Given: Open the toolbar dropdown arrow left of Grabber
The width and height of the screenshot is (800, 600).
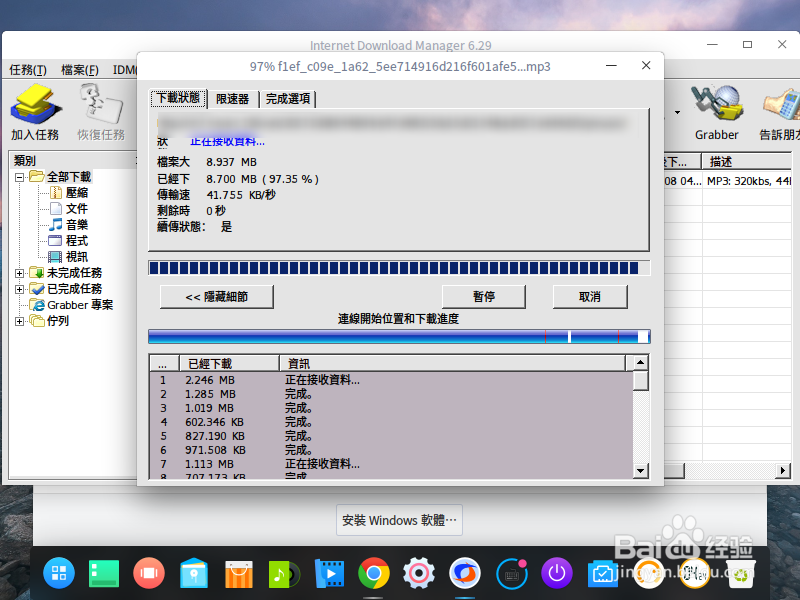Looking at the screenshot, I should pos(677,112).
